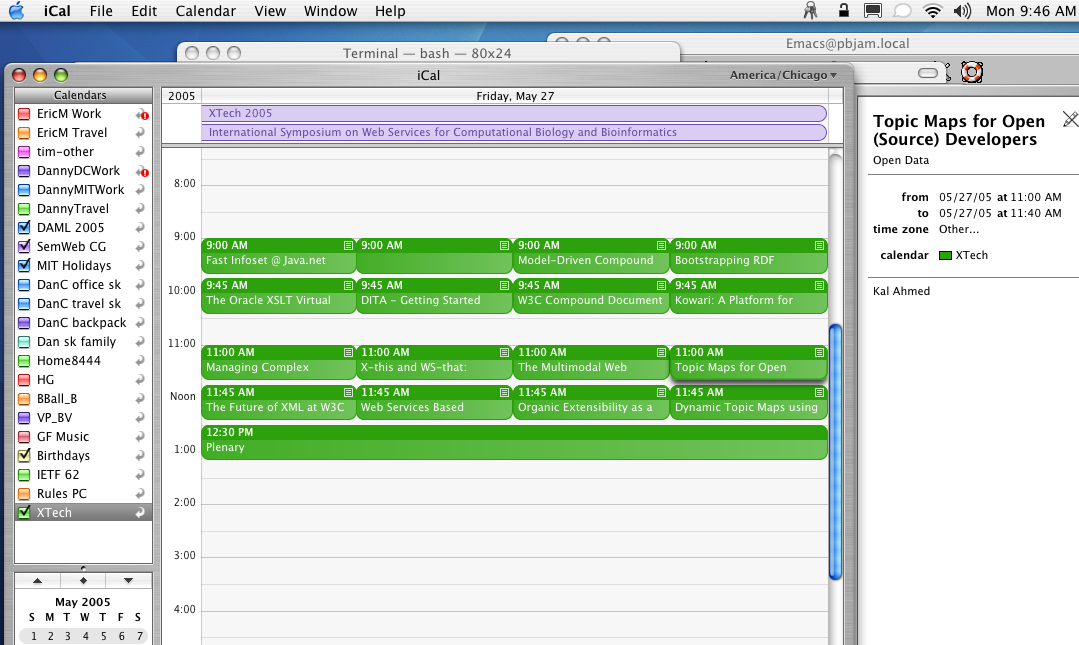
Task: Enable the GF Music calendar checkbox
Action: tap(24, 437)
